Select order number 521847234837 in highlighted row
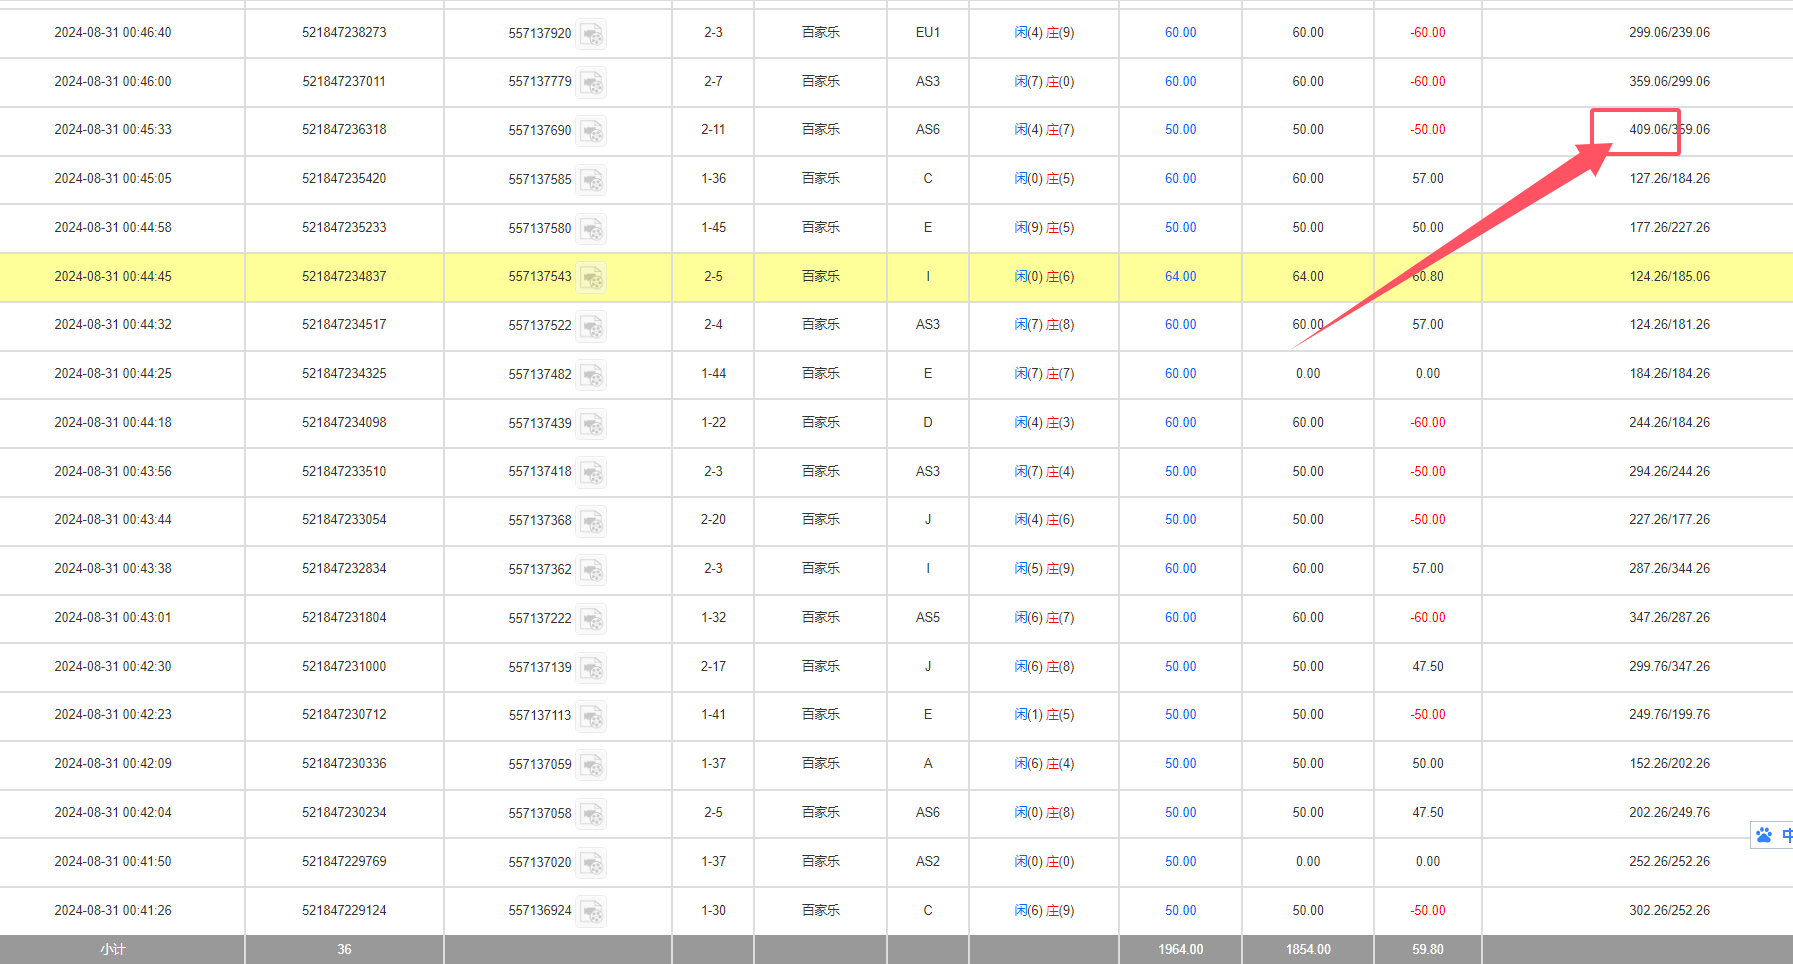 344,277
